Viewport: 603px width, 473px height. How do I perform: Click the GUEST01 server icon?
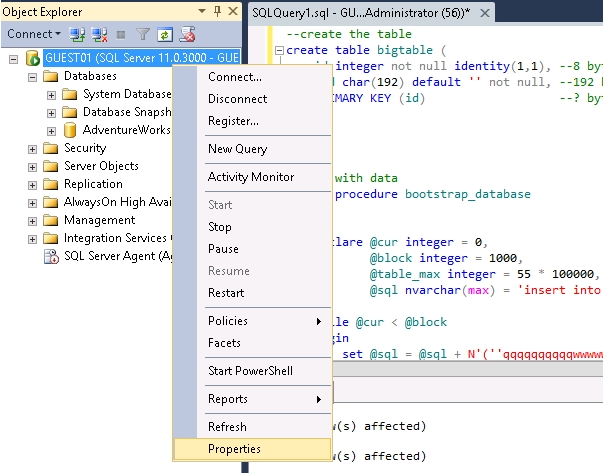pos(32,59)
